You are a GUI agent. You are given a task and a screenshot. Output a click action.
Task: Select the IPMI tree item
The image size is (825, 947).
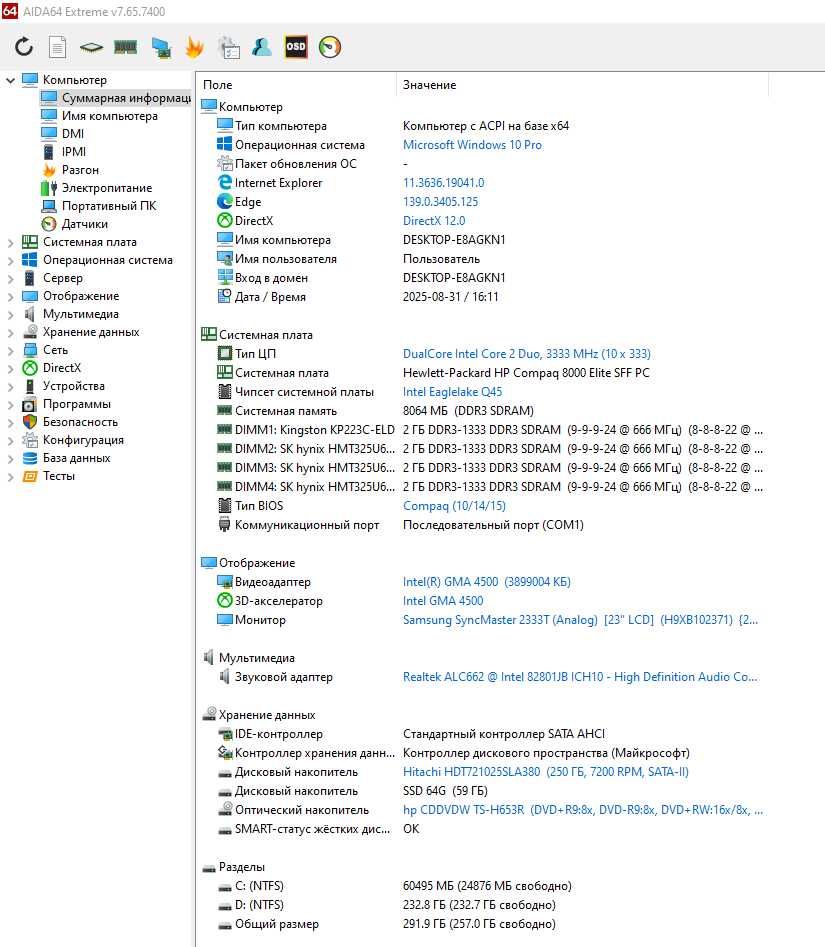74,152
